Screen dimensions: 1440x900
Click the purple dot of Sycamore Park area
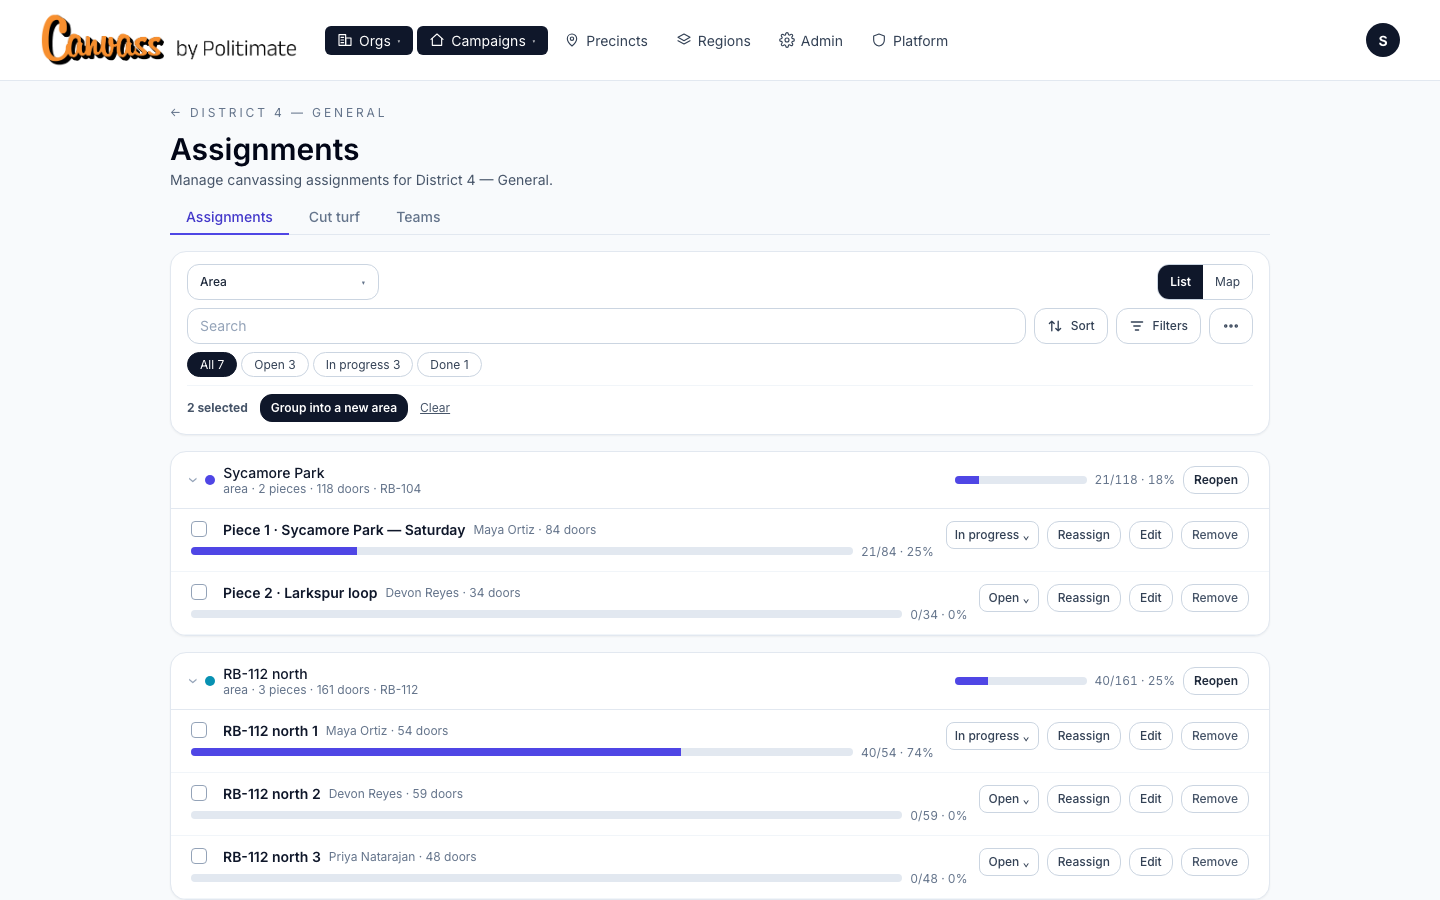pos(210,480)
